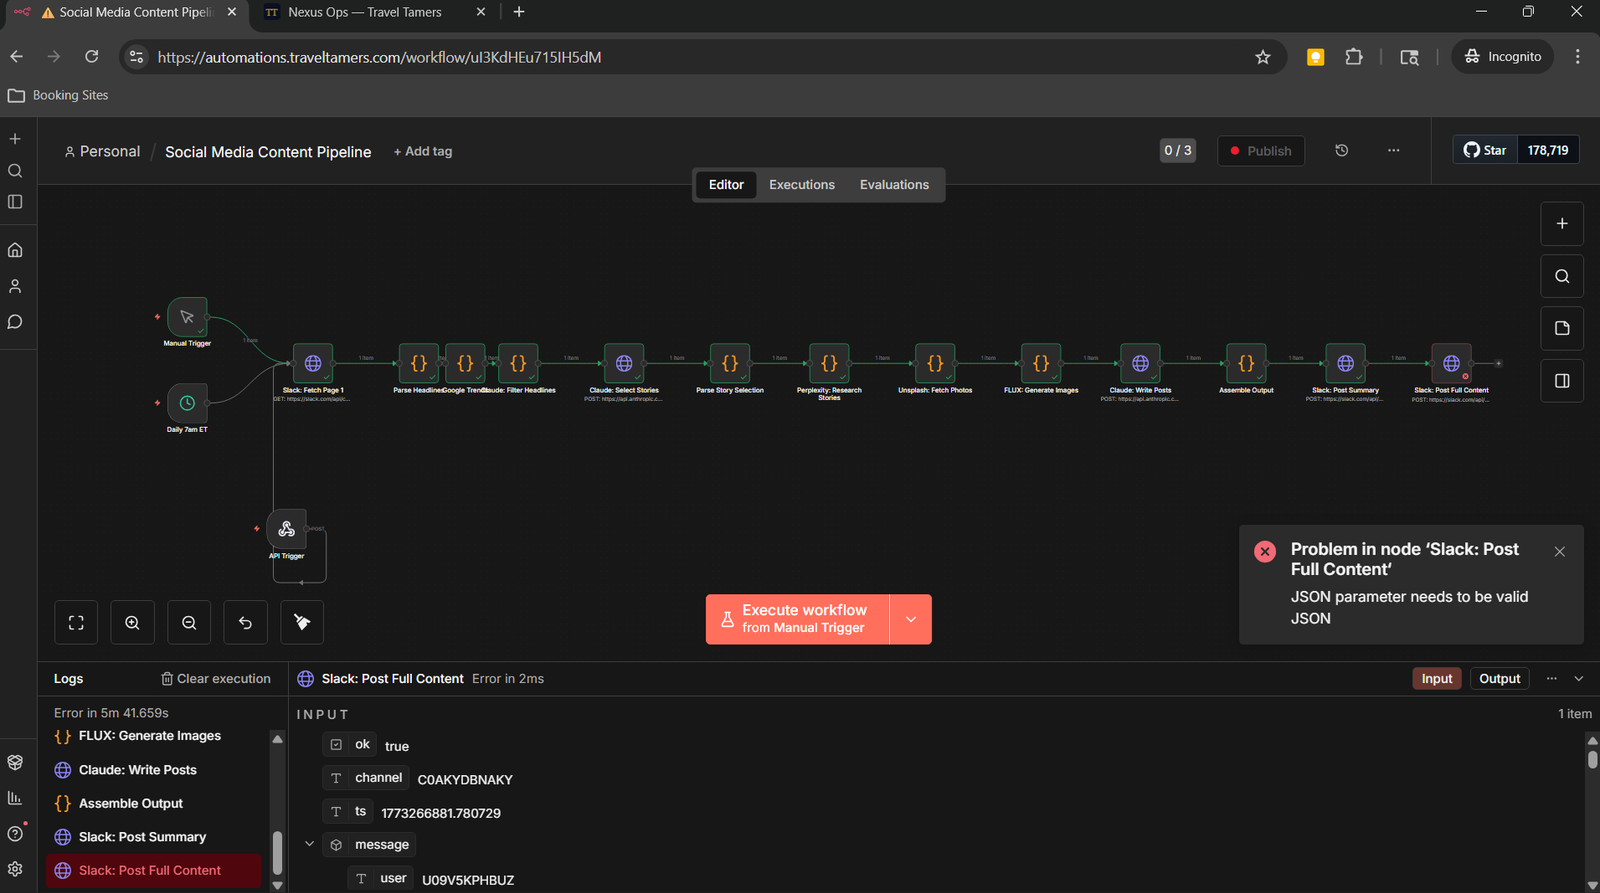Select Slack: Post Summary in logs list
The image size is (1600, 893).
click(x=155, y=837)
